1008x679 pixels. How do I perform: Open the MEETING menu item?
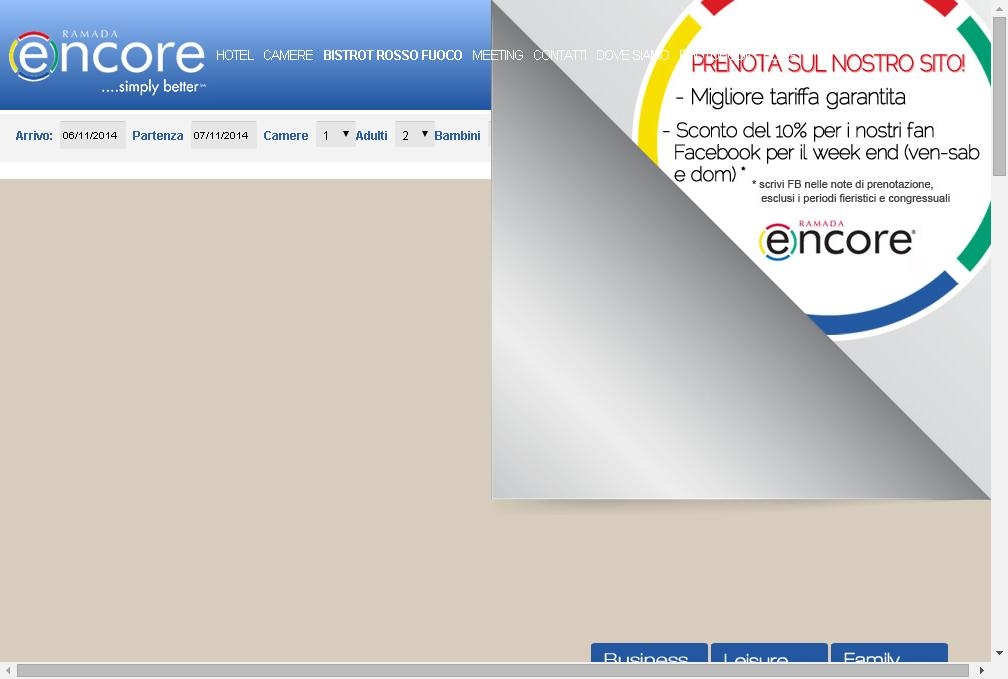(498, 55)
